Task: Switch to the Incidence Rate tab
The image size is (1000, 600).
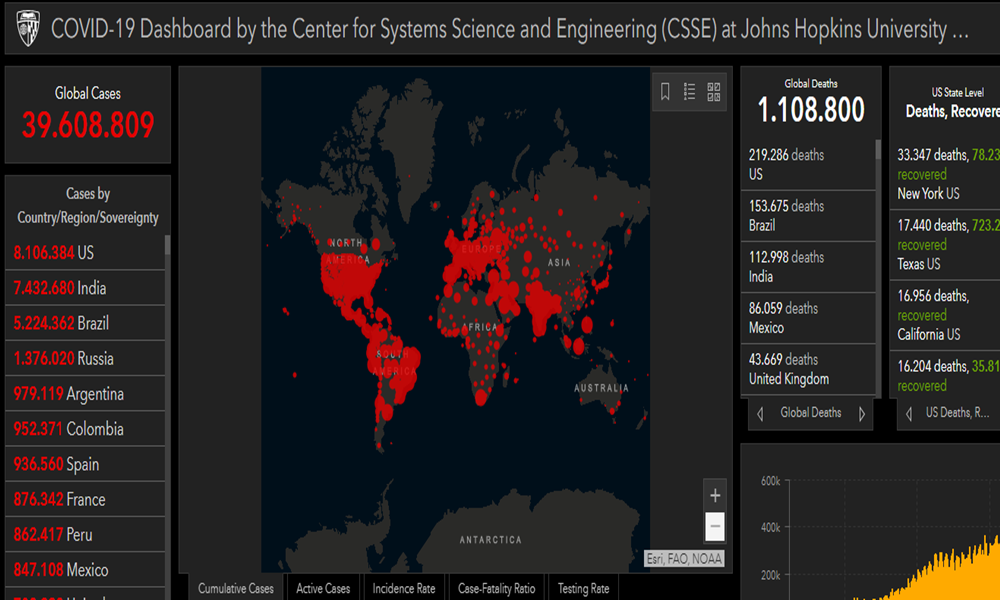Action: click(x=404, y=588)
